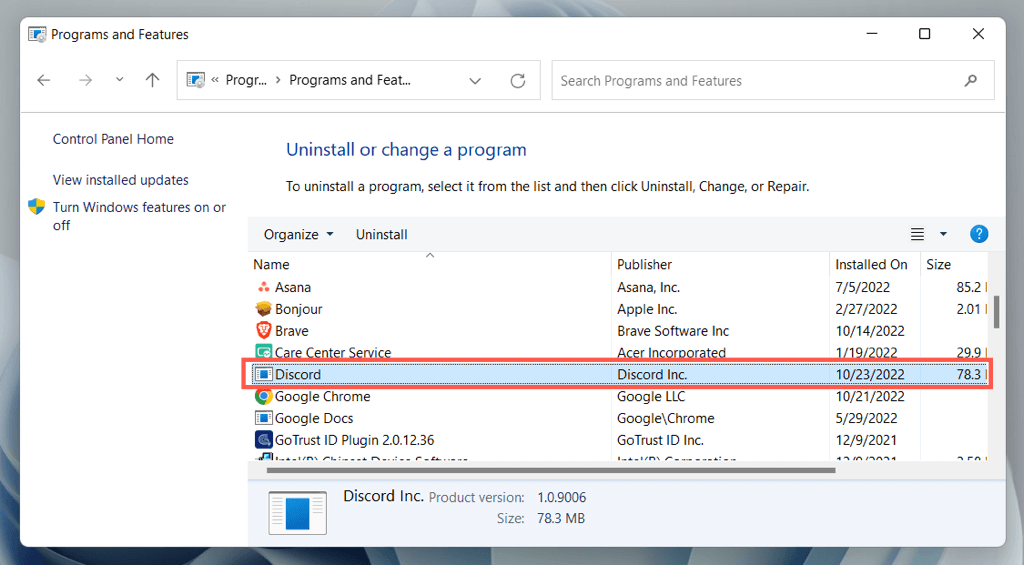The width and height of the screenshot is (1024, 565).
Task: Sort list by Installed On column
Action: [871, 265]
